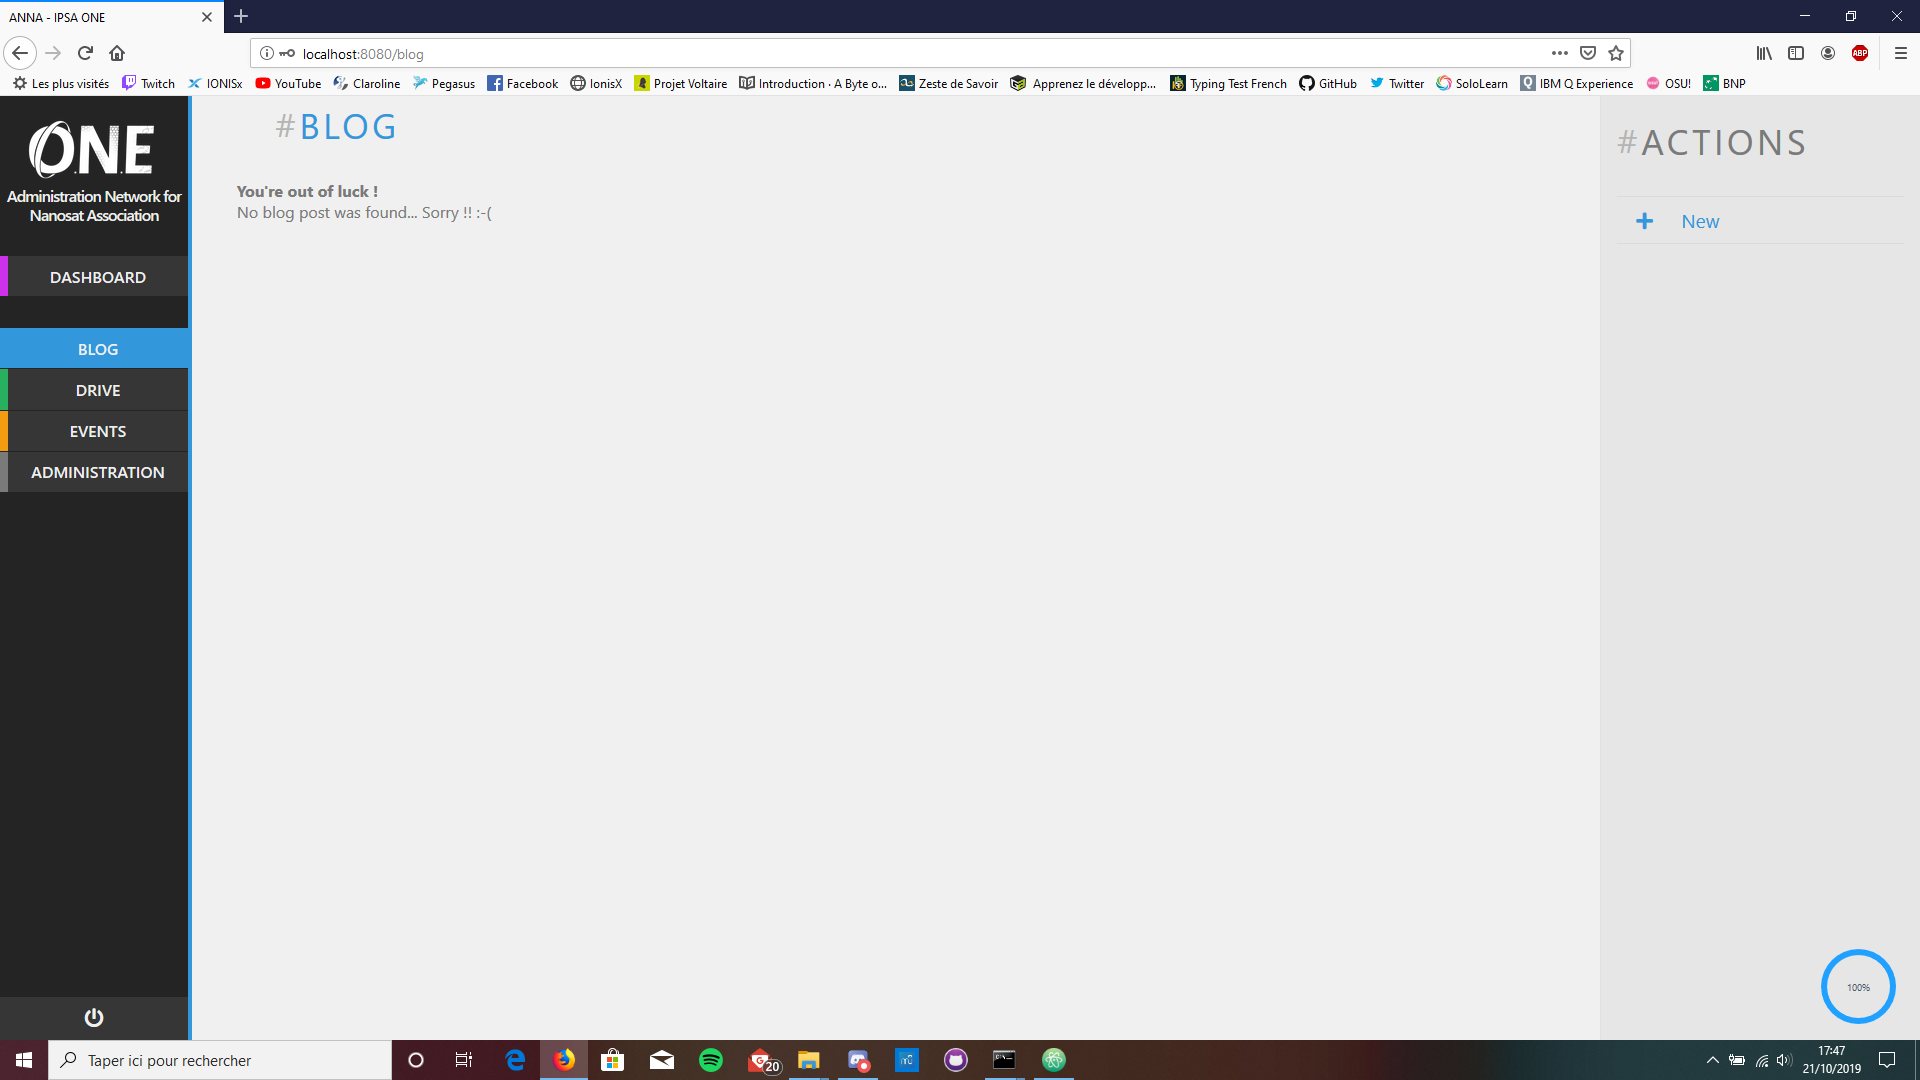The image size is (1920, 1080).
Task: Open the Firefox hamburger menu
Action: [1901, 53]
